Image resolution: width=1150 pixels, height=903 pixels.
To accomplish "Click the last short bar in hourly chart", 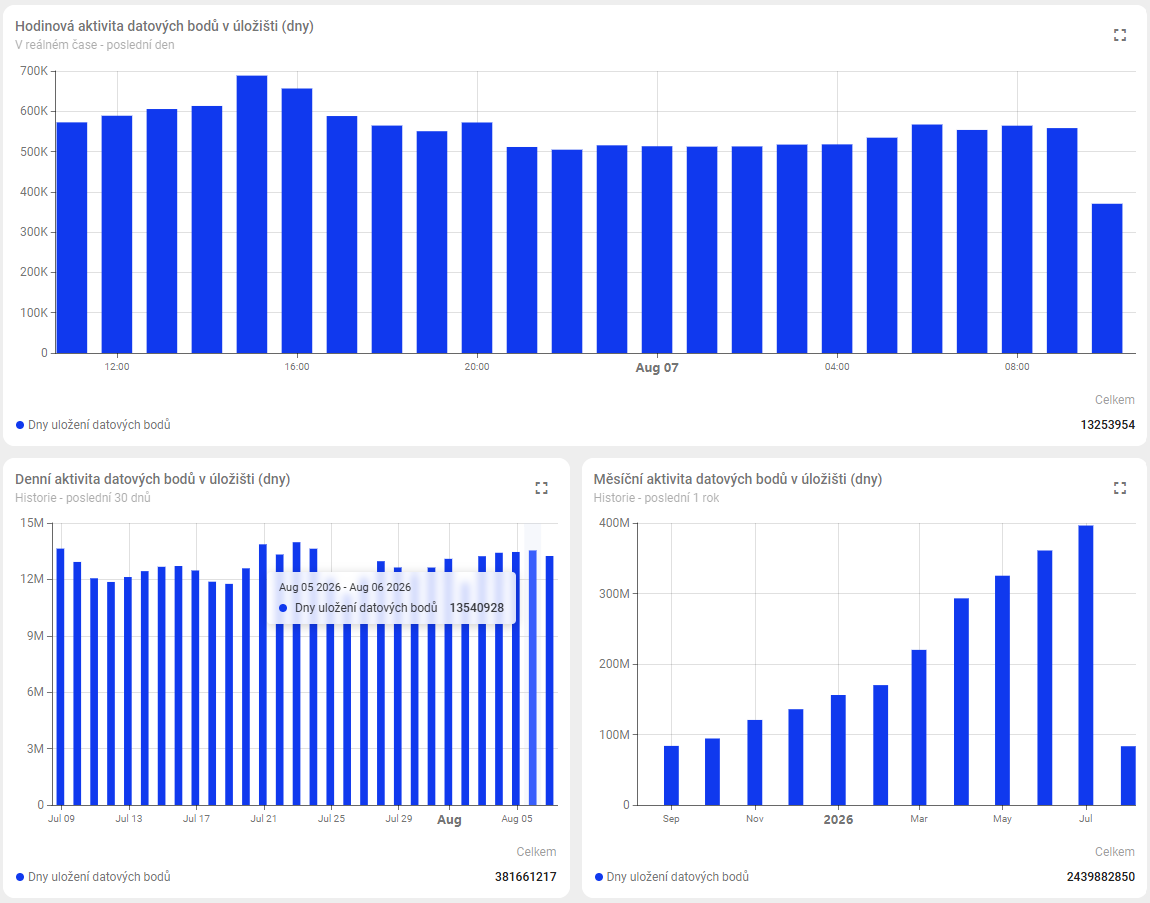I will click(x=1107, y=279).
